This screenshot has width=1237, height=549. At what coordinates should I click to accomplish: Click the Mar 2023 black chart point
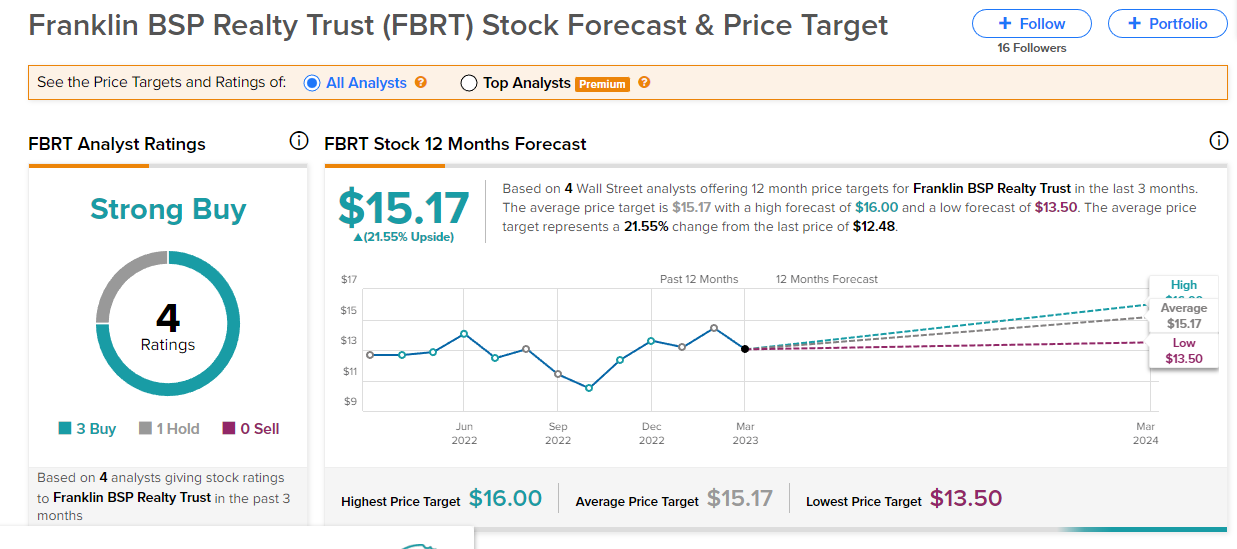[x=745, y=348]
